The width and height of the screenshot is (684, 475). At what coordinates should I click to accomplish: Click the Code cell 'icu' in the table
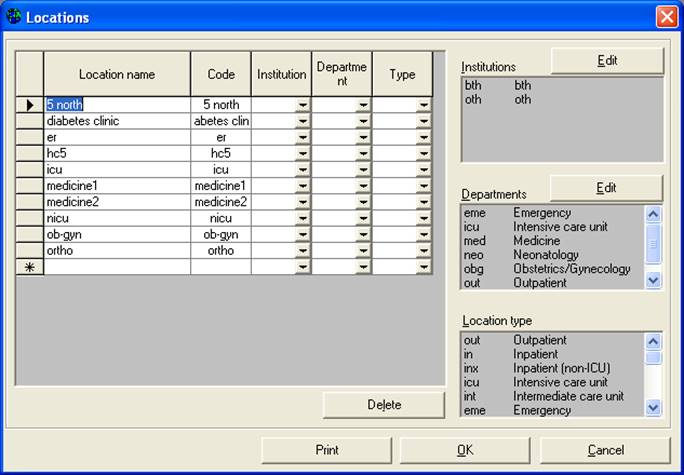[x=221, y=170]
